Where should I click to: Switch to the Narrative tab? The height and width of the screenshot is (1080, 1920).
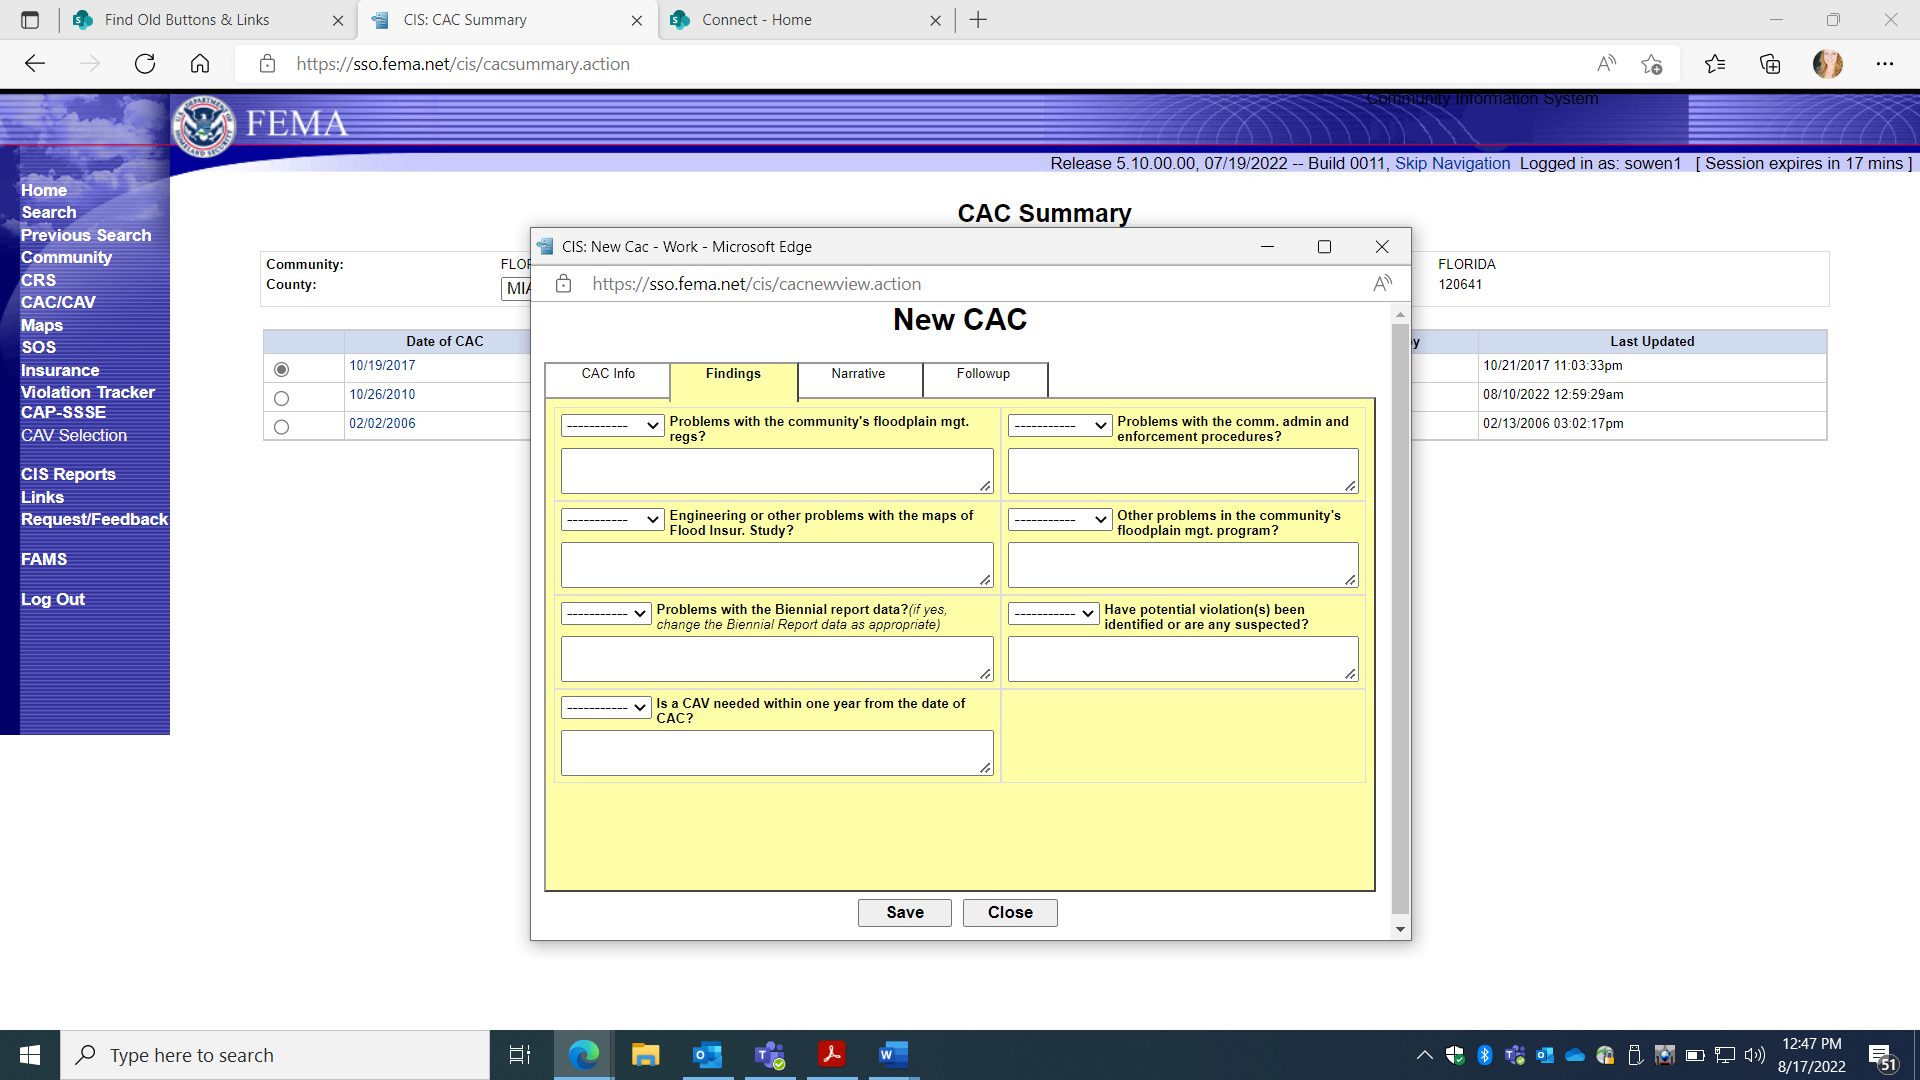click(x=858, y=374)
